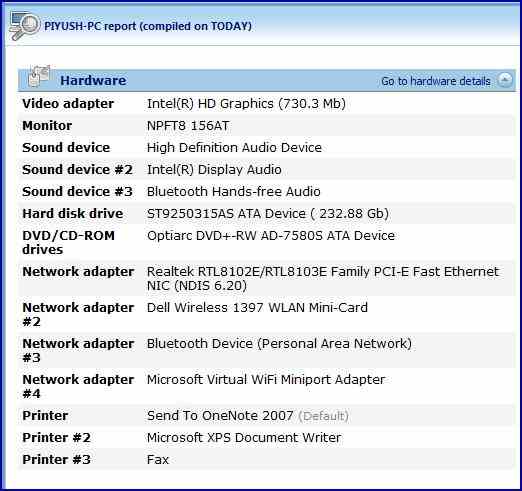The width and height of the screenshot is (522, 491).
Task: Click the Hardware section heading
Action: coord(93,80)
